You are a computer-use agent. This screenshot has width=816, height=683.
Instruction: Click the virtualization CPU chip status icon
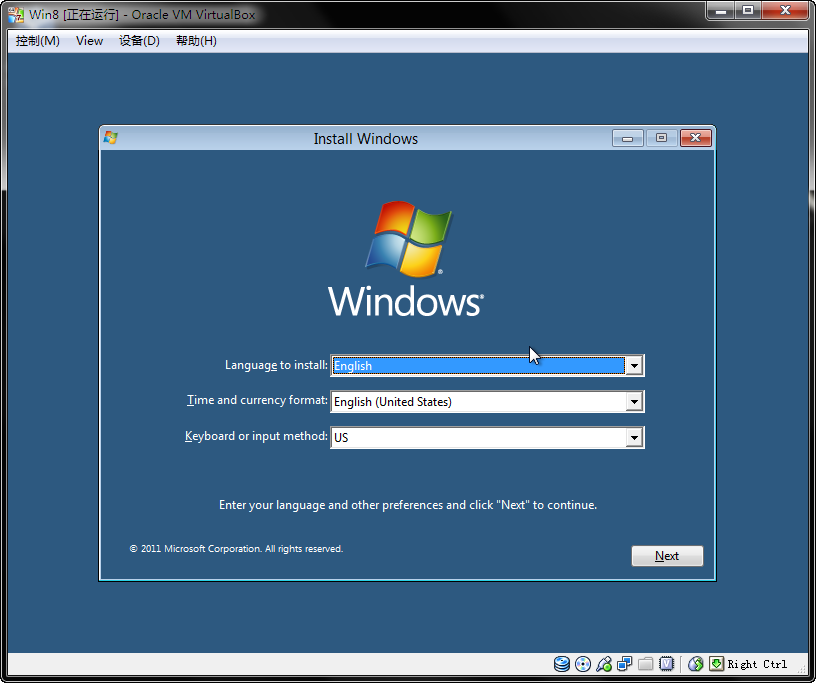pyautogui.click(x=666, y=664)
